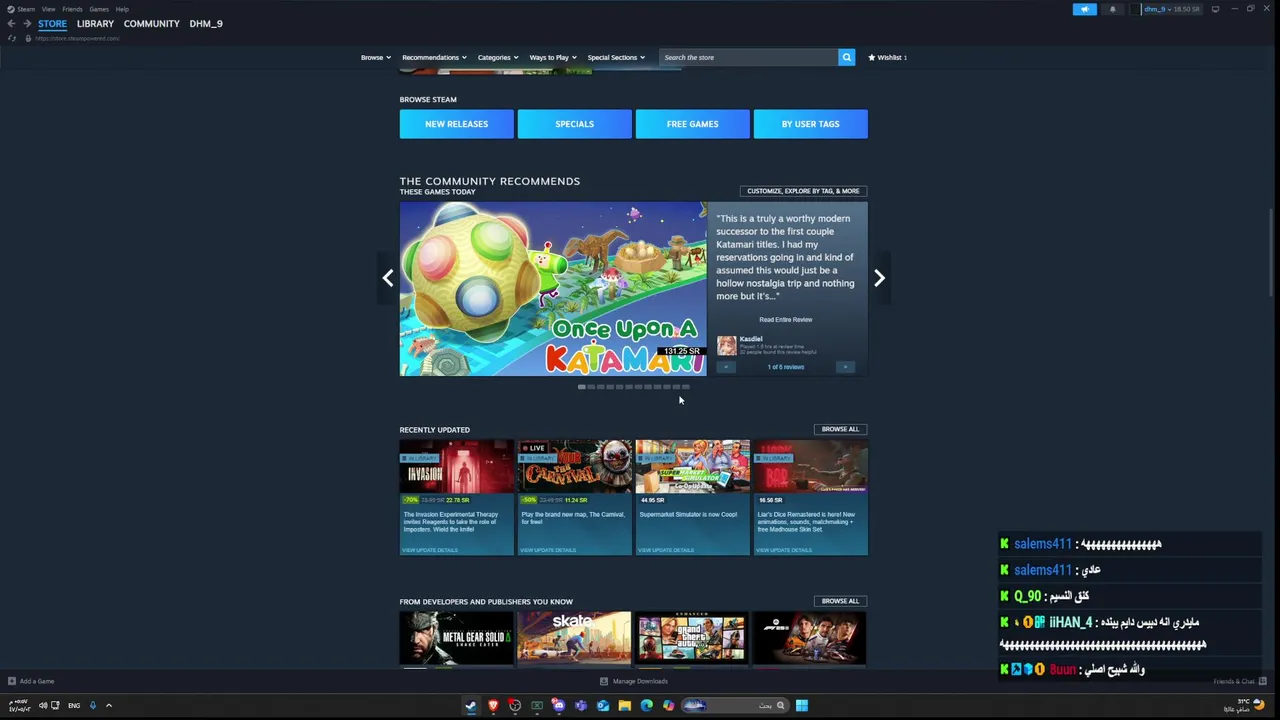Open Steam from the Windows taskbar
Image resolution: width=1280 pixels, height=720 pixels.
click(471, 705)
